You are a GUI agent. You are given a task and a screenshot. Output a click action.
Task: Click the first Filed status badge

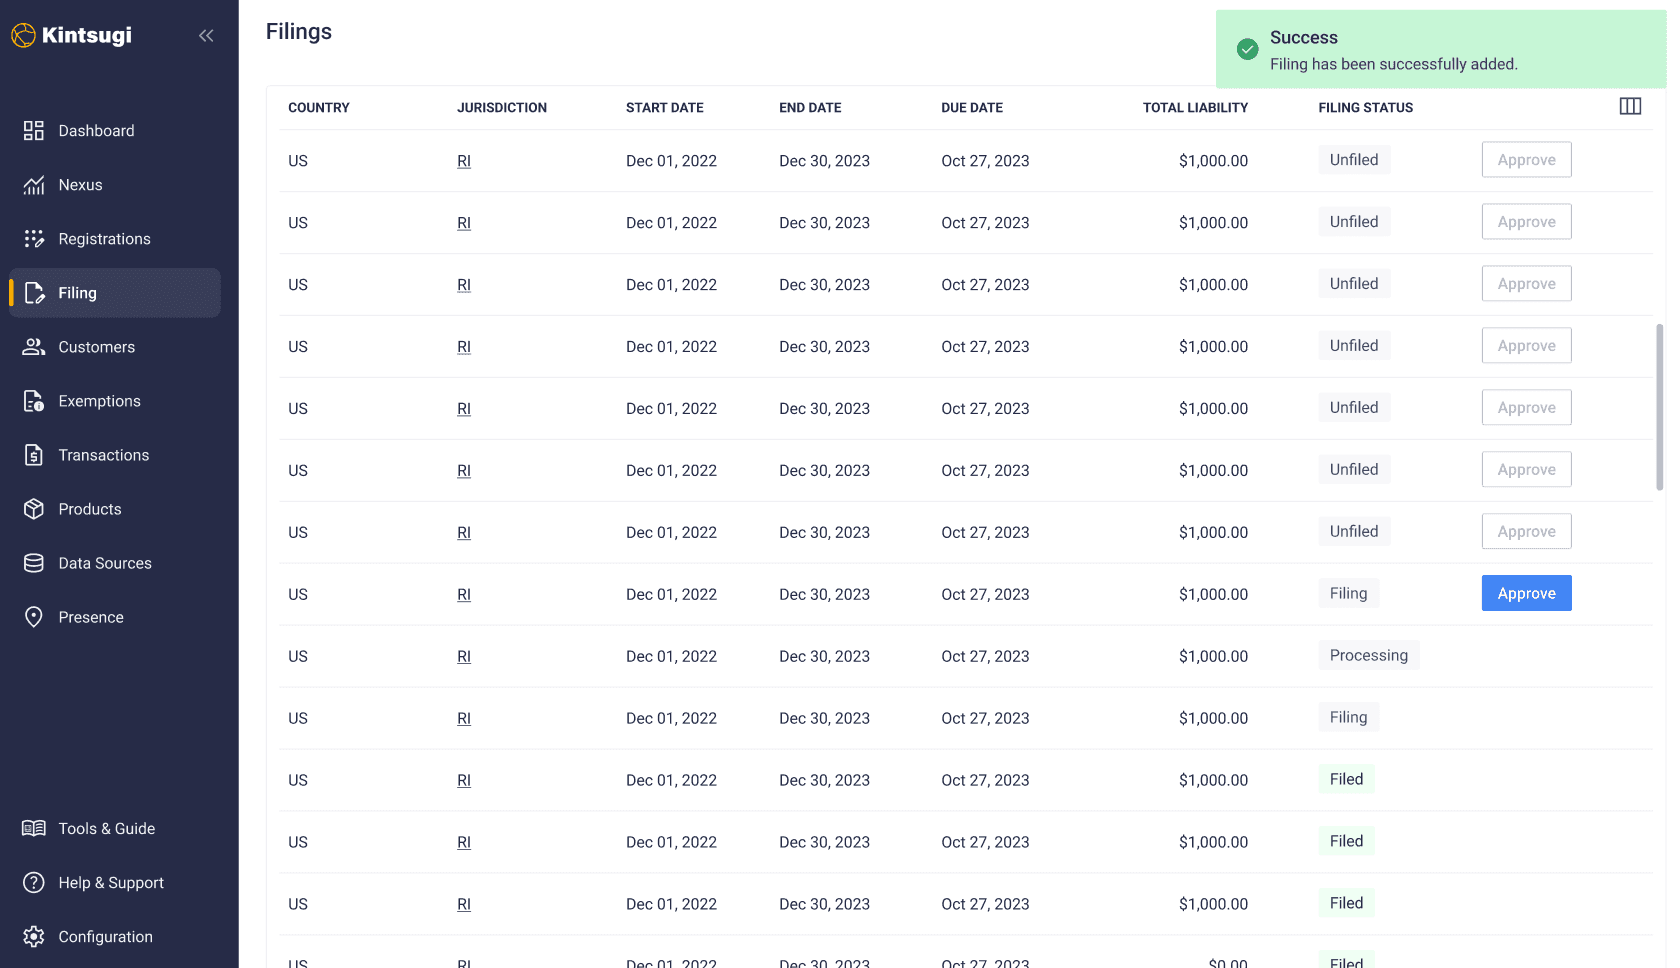tap(1346, 779)
